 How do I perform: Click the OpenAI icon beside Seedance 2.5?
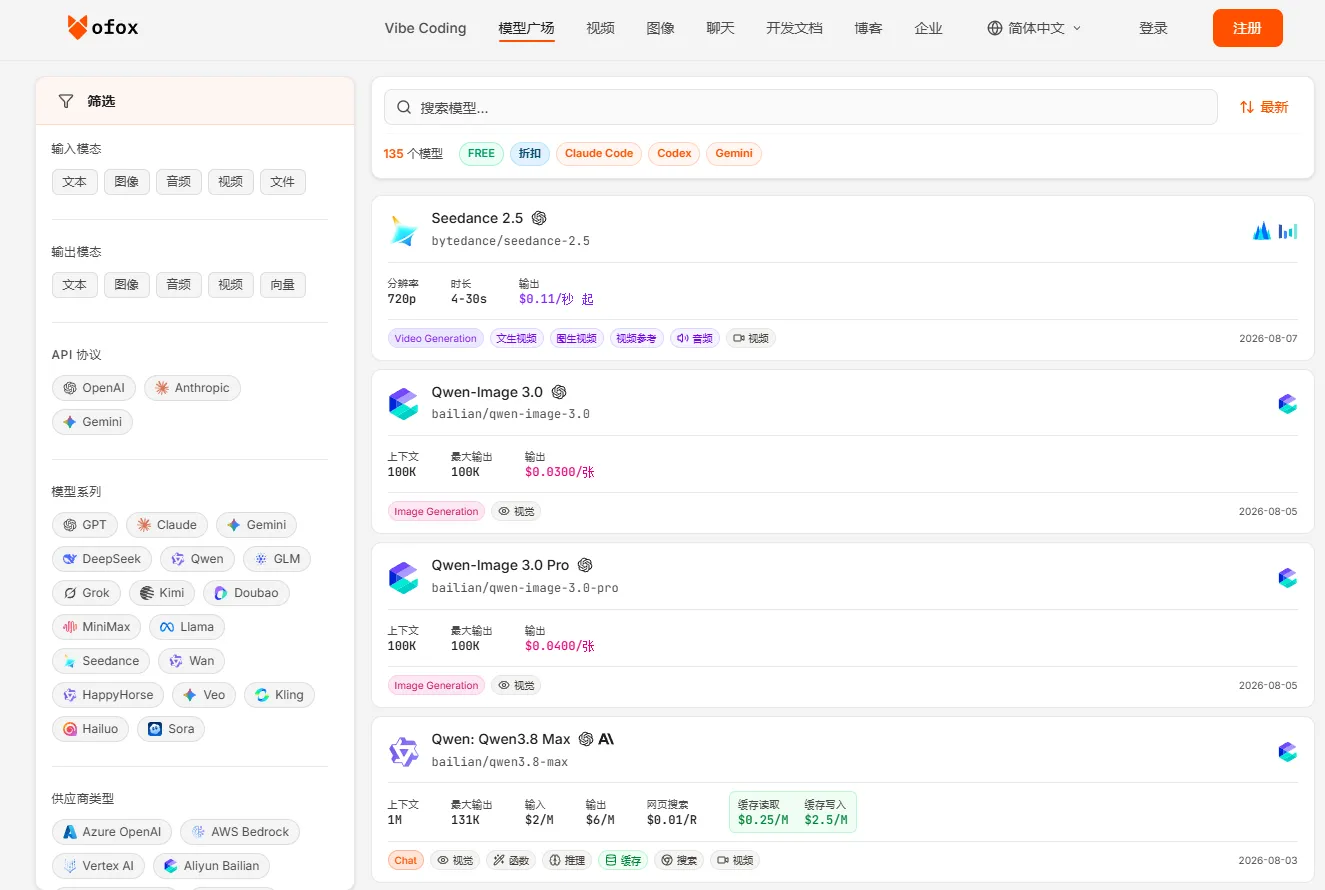(x=539, y=218)
